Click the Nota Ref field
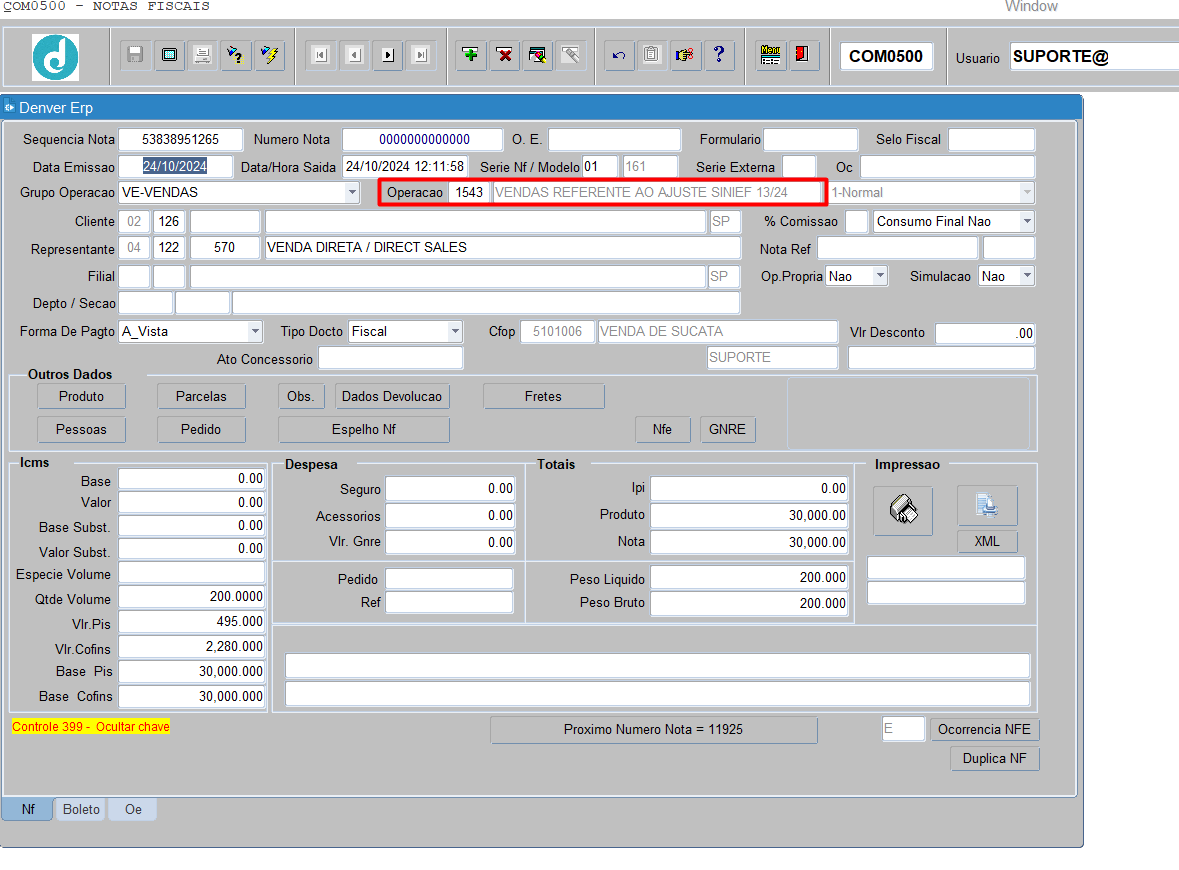 click(898, 248)
